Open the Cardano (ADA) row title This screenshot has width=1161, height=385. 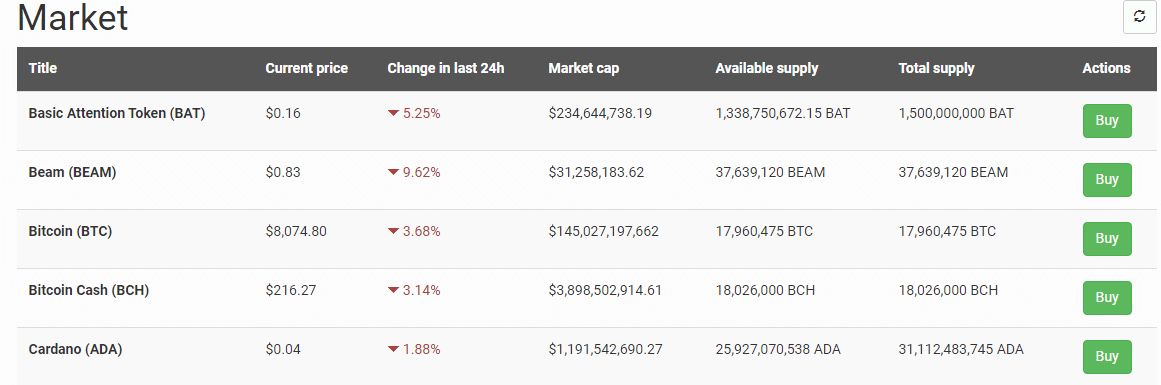coord(76,349)
